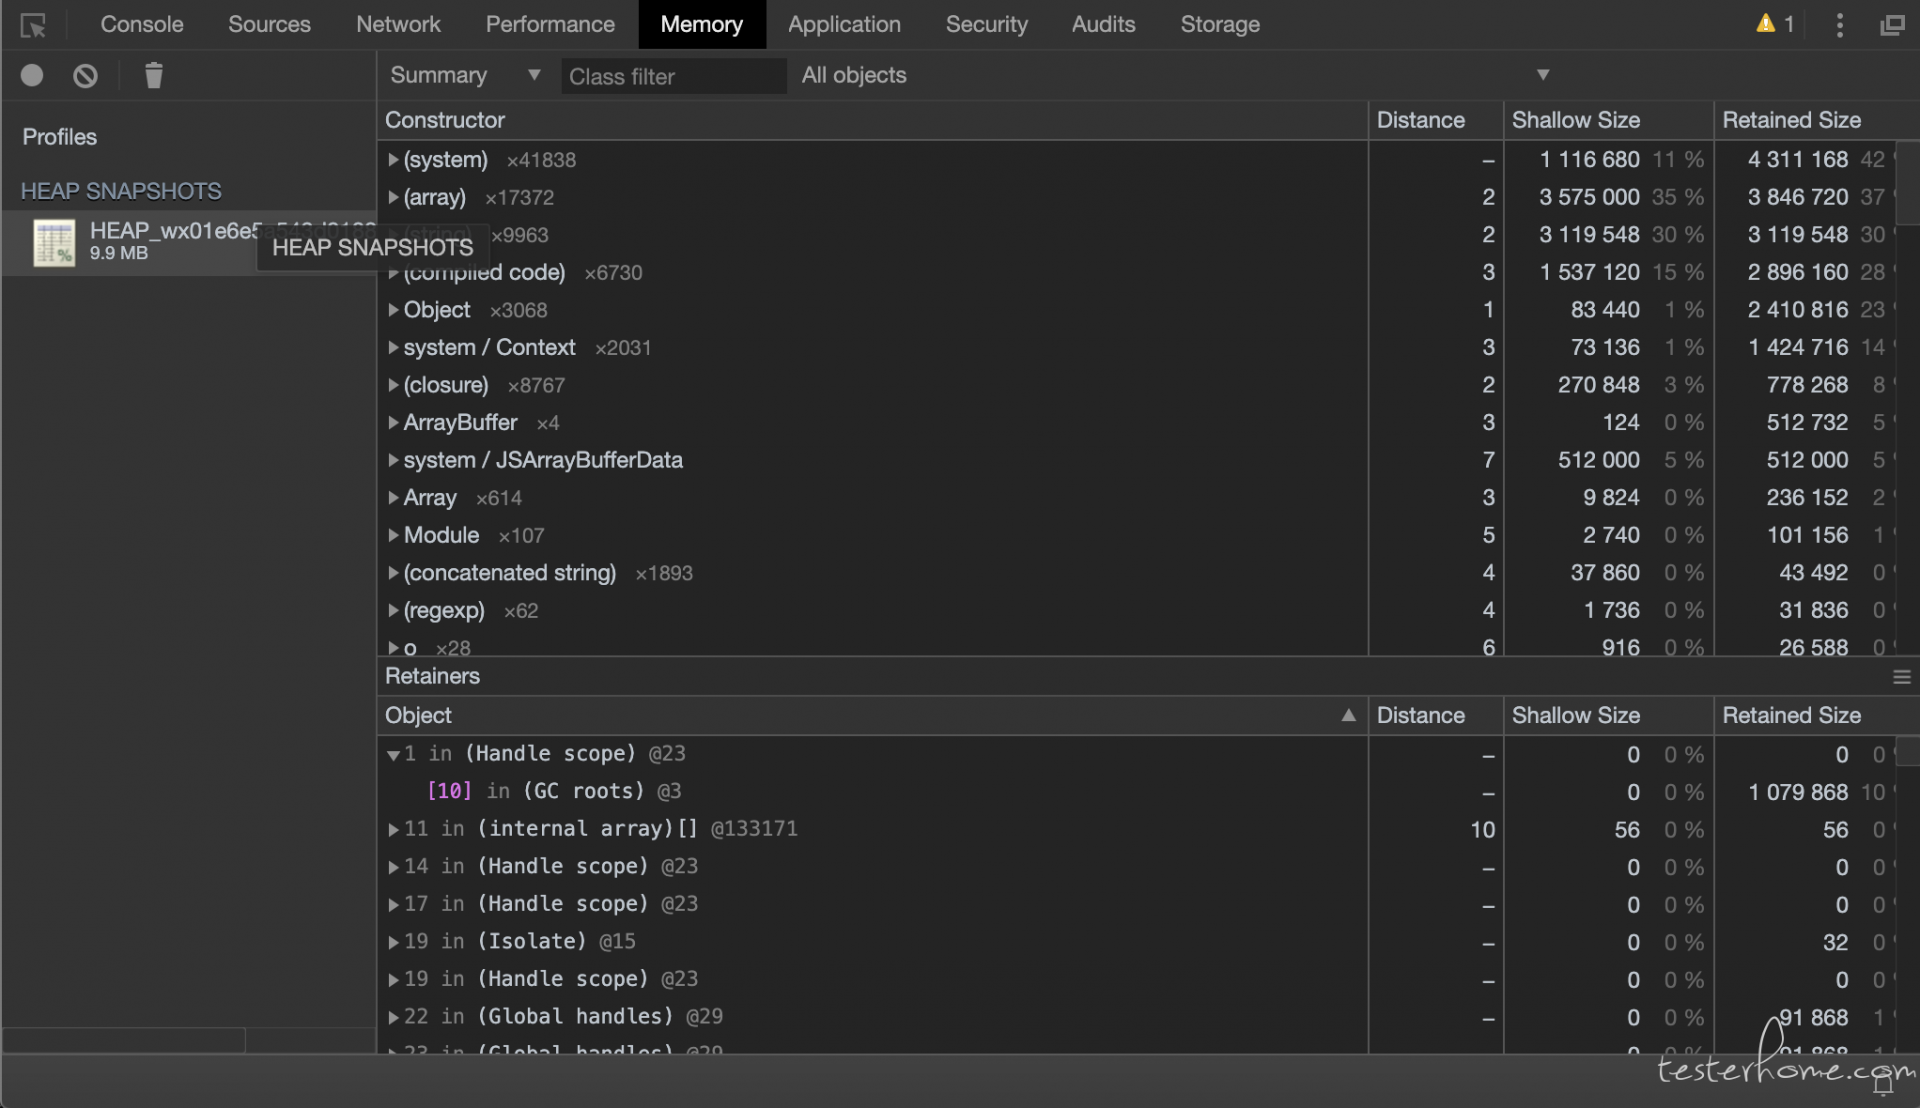Open the Security tab

(986, 24)
